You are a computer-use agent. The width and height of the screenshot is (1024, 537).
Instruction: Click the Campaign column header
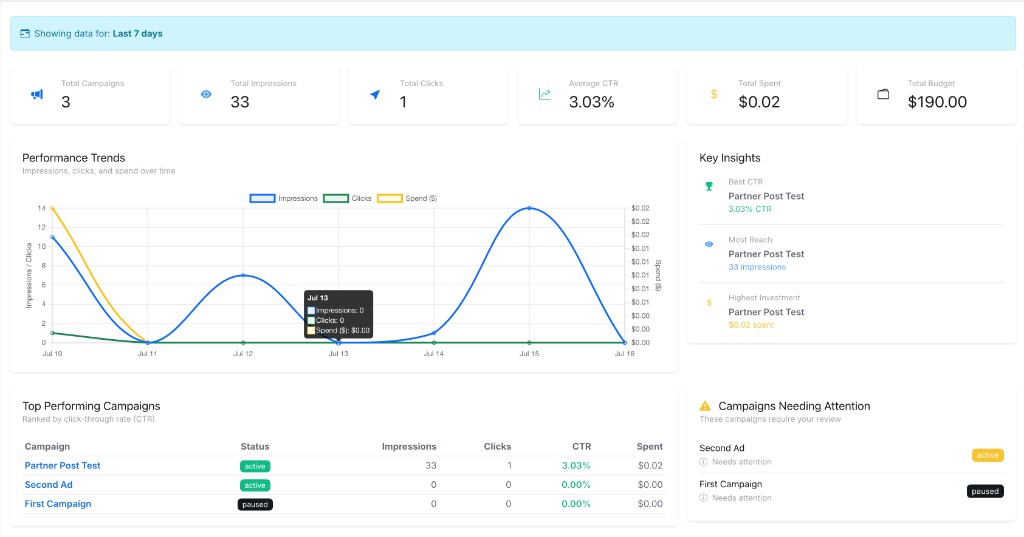[x=47, y=446]
